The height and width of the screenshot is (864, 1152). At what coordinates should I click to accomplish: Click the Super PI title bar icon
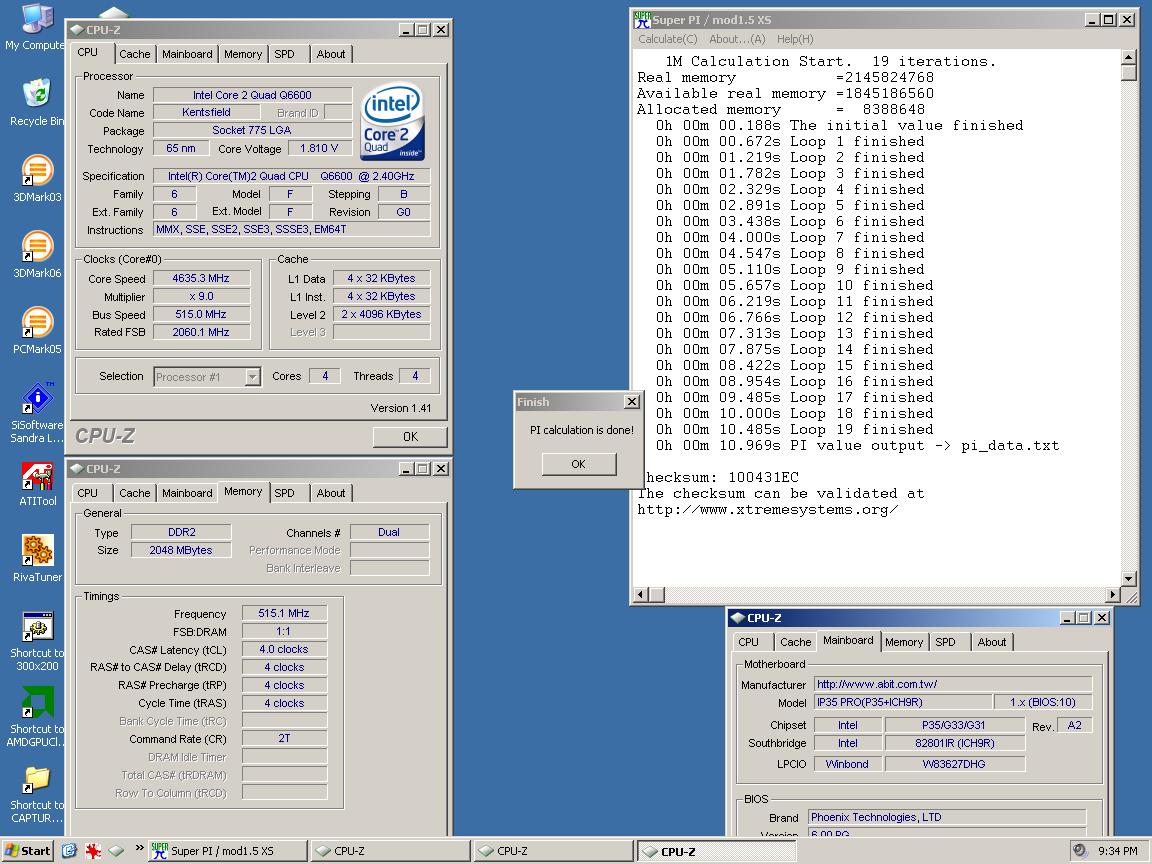pyautogui.click(x=642, y=19)
